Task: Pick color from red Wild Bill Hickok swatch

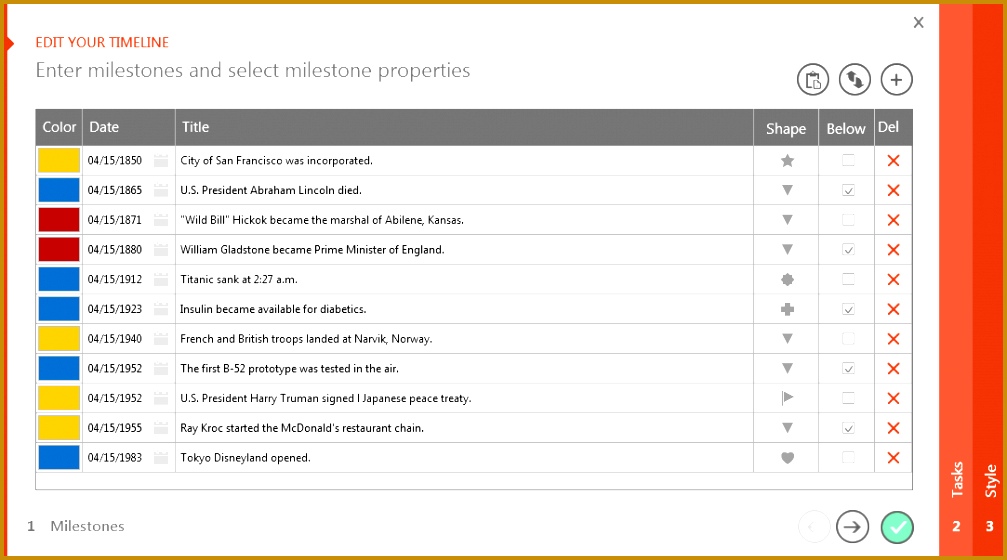Action: (x=59, y=220)
